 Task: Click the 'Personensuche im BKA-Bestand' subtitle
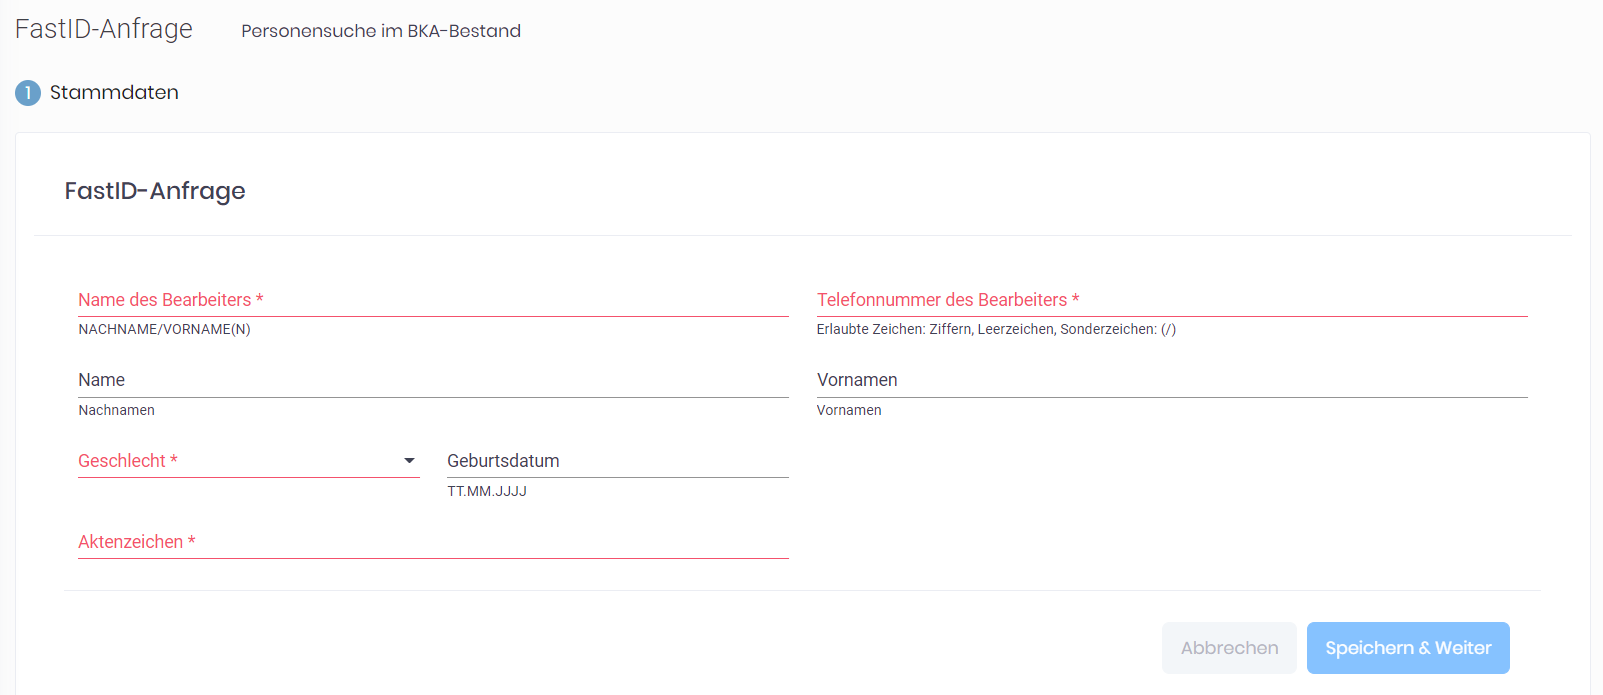[381, 31]
